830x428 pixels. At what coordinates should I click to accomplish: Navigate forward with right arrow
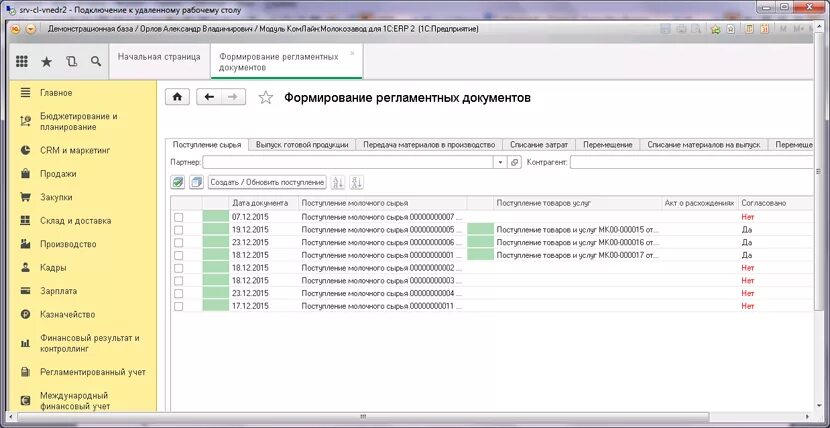coord(233,97)
